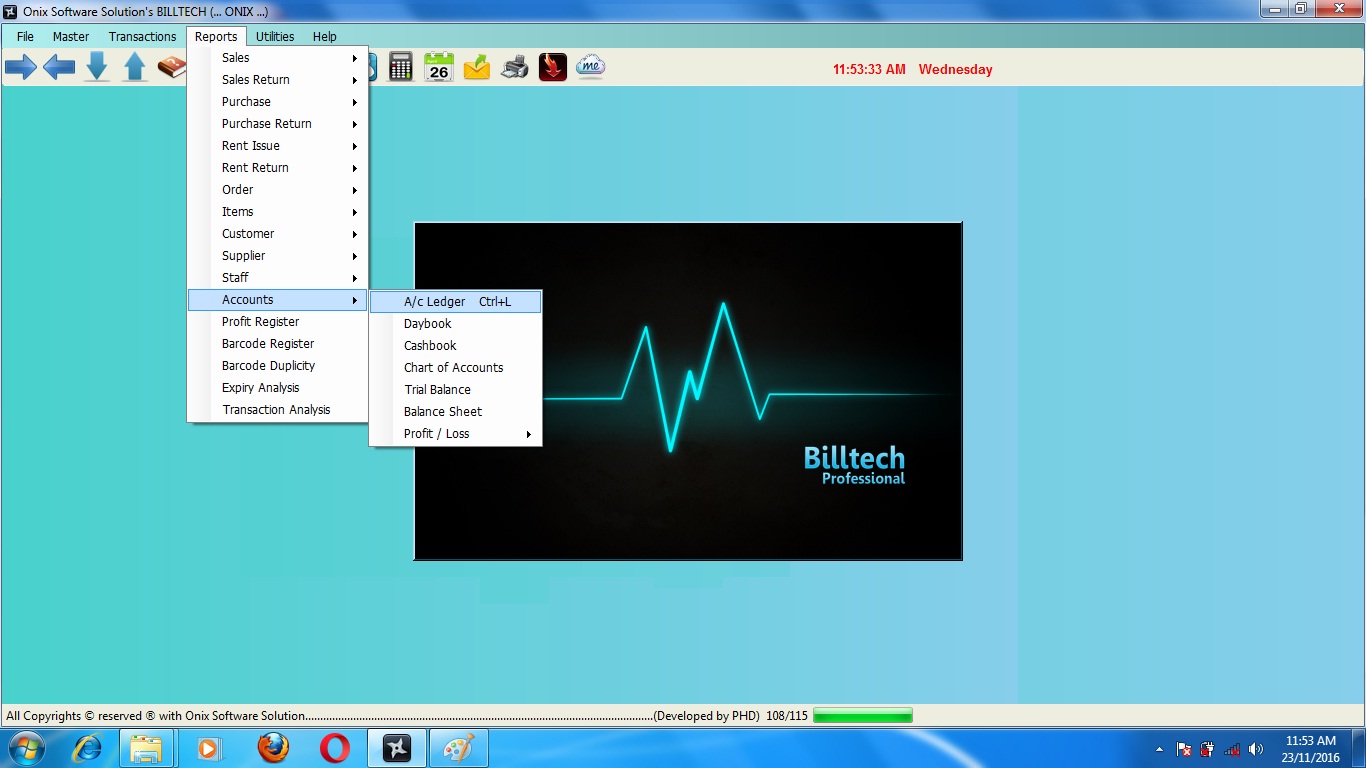Launch Opera from the taskbar

click(335, 748)
